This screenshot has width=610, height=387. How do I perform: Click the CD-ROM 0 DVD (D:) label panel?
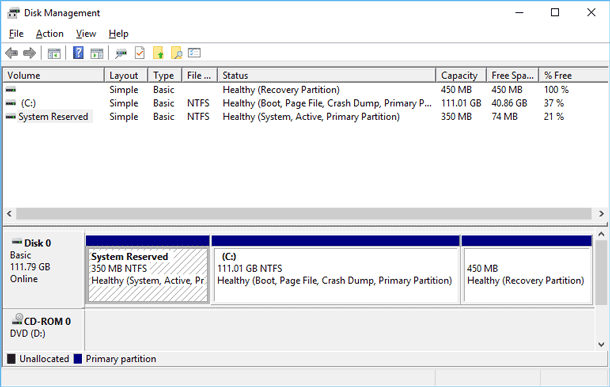click(44, 329)
